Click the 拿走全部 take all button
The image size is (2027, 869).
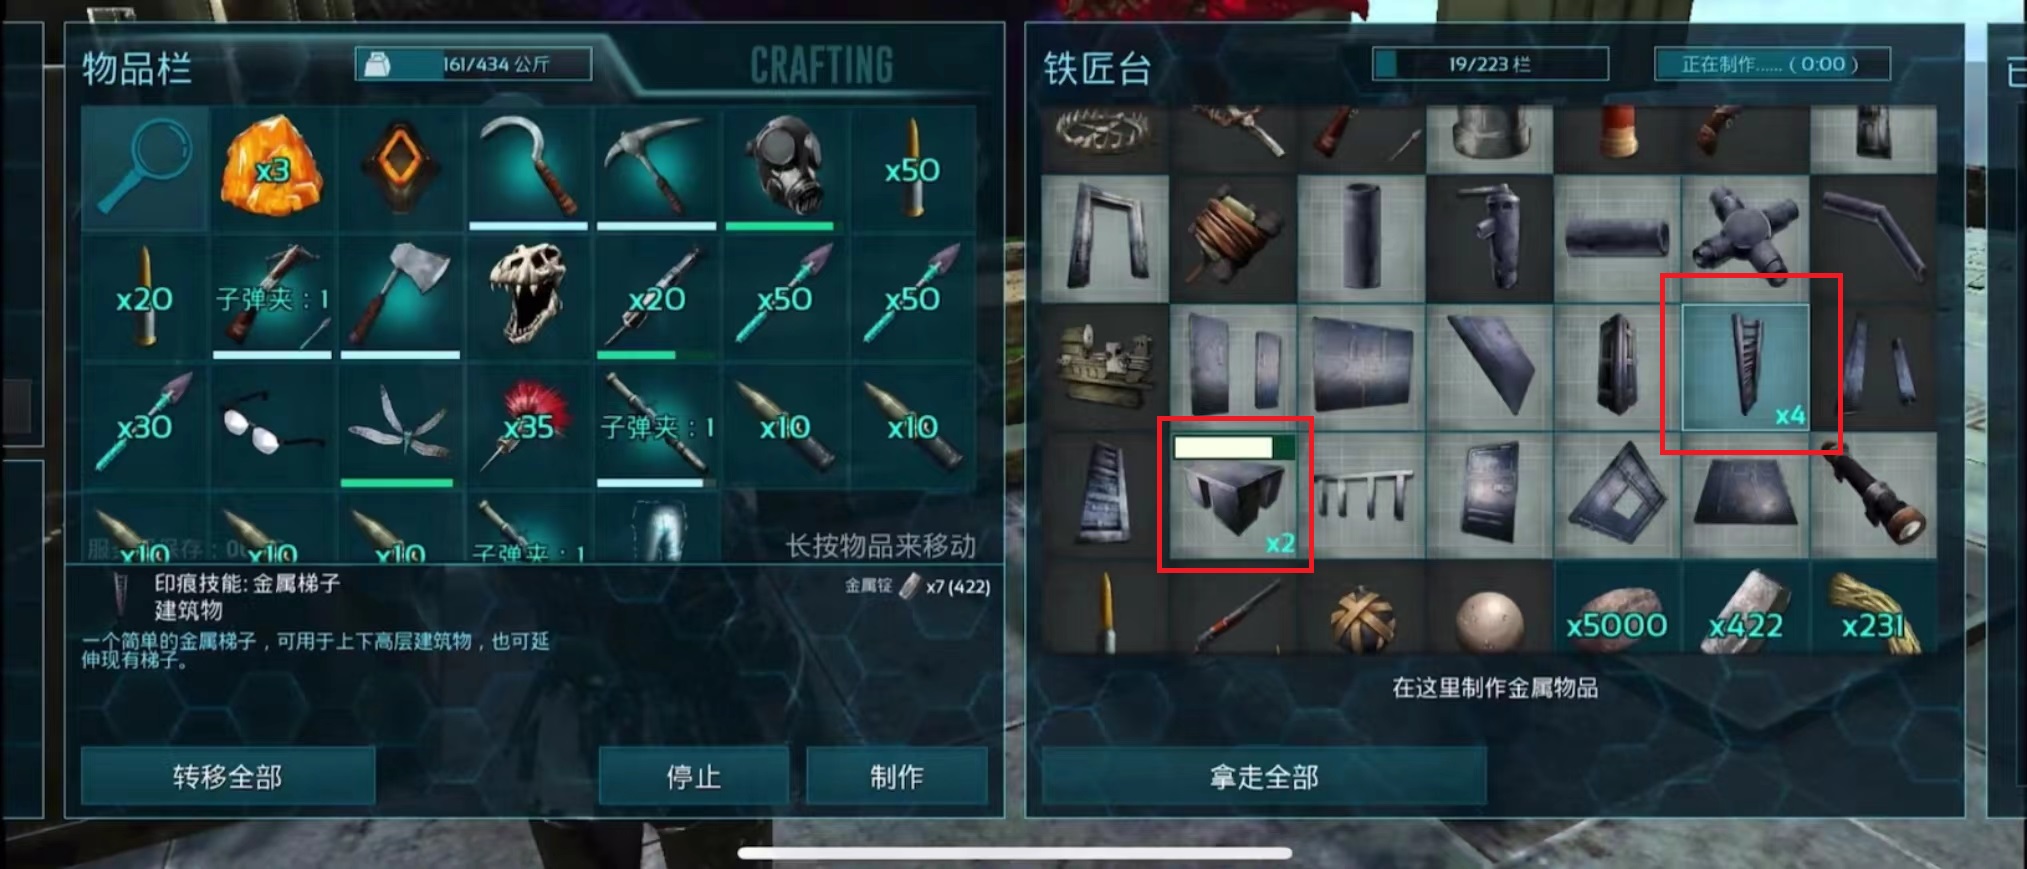click(1264, 776)
